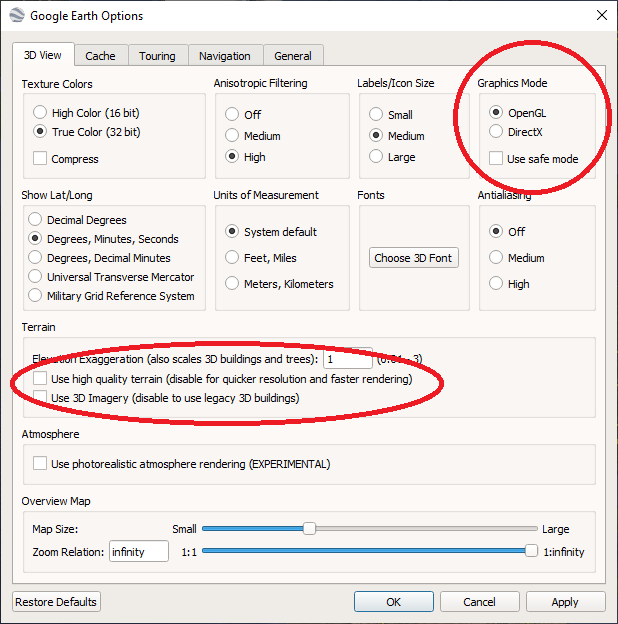This screenshot has height=624, width=618.
Task: Choose Medium labels/icon size
Action: coord(376,135)
